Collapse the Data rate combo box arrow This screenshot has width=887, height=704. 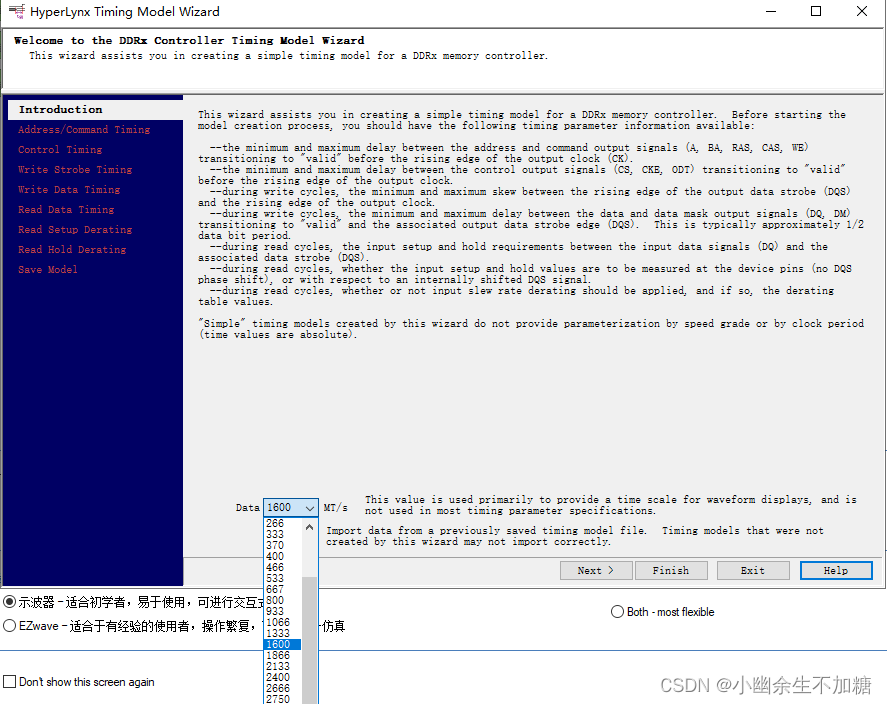(309, 508)
